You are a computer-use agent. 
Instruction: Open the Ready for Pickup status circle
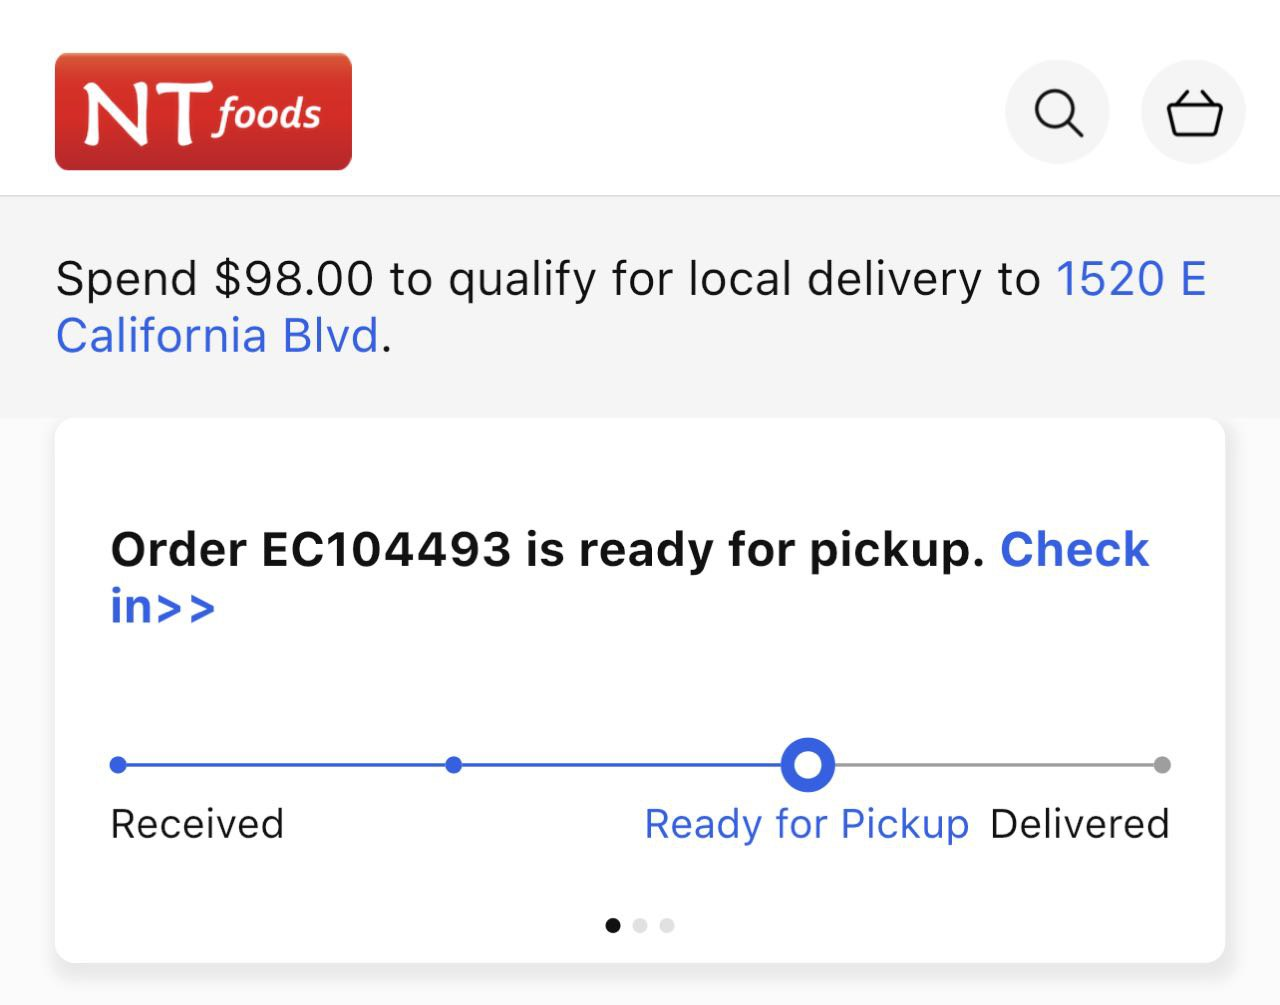pos(807,764)
